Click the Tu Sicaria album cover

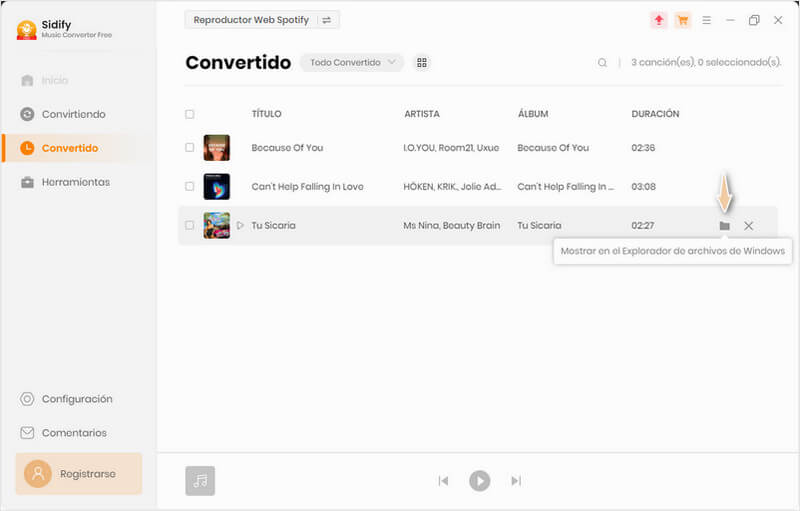point(217,225)
